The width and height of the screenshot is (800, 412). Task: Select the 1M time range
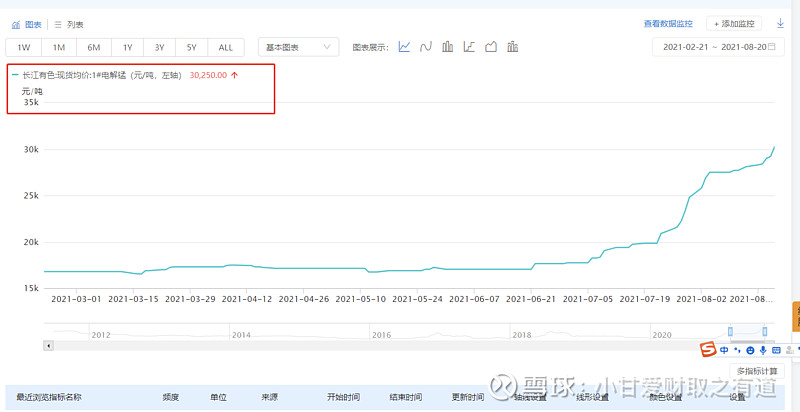(59, 47)
